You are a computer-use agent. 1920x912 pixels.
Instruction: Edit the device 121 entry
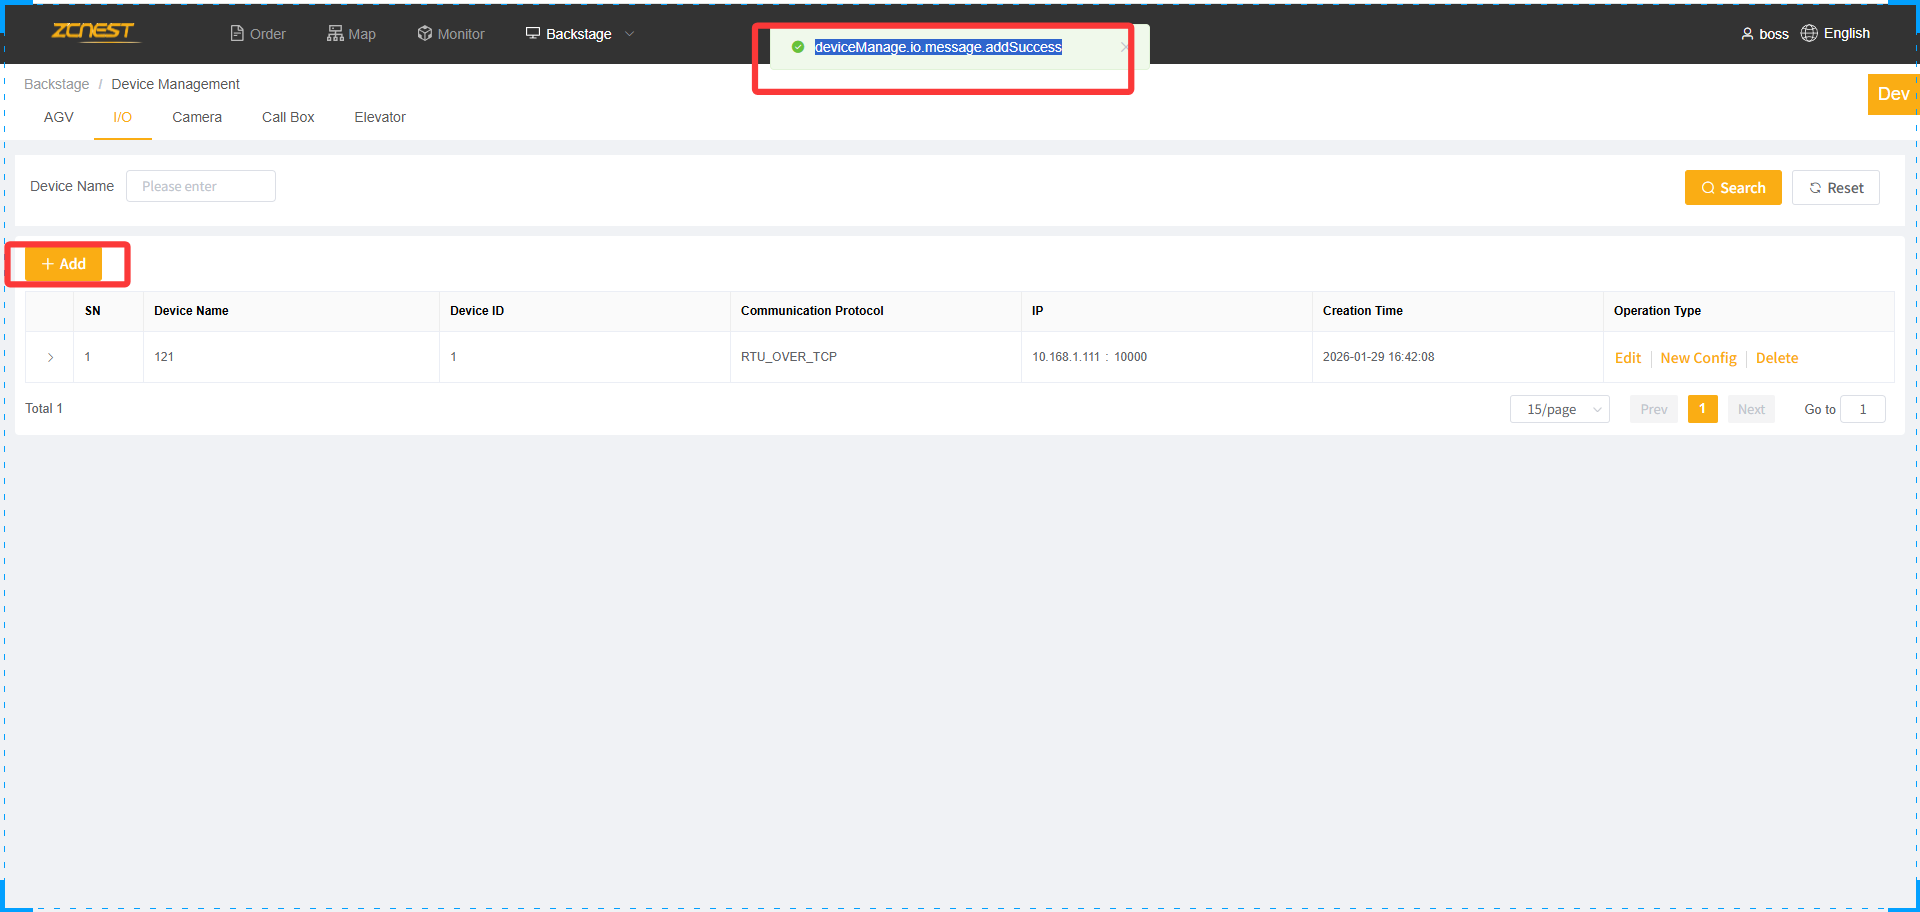[x=1627, y=358]
